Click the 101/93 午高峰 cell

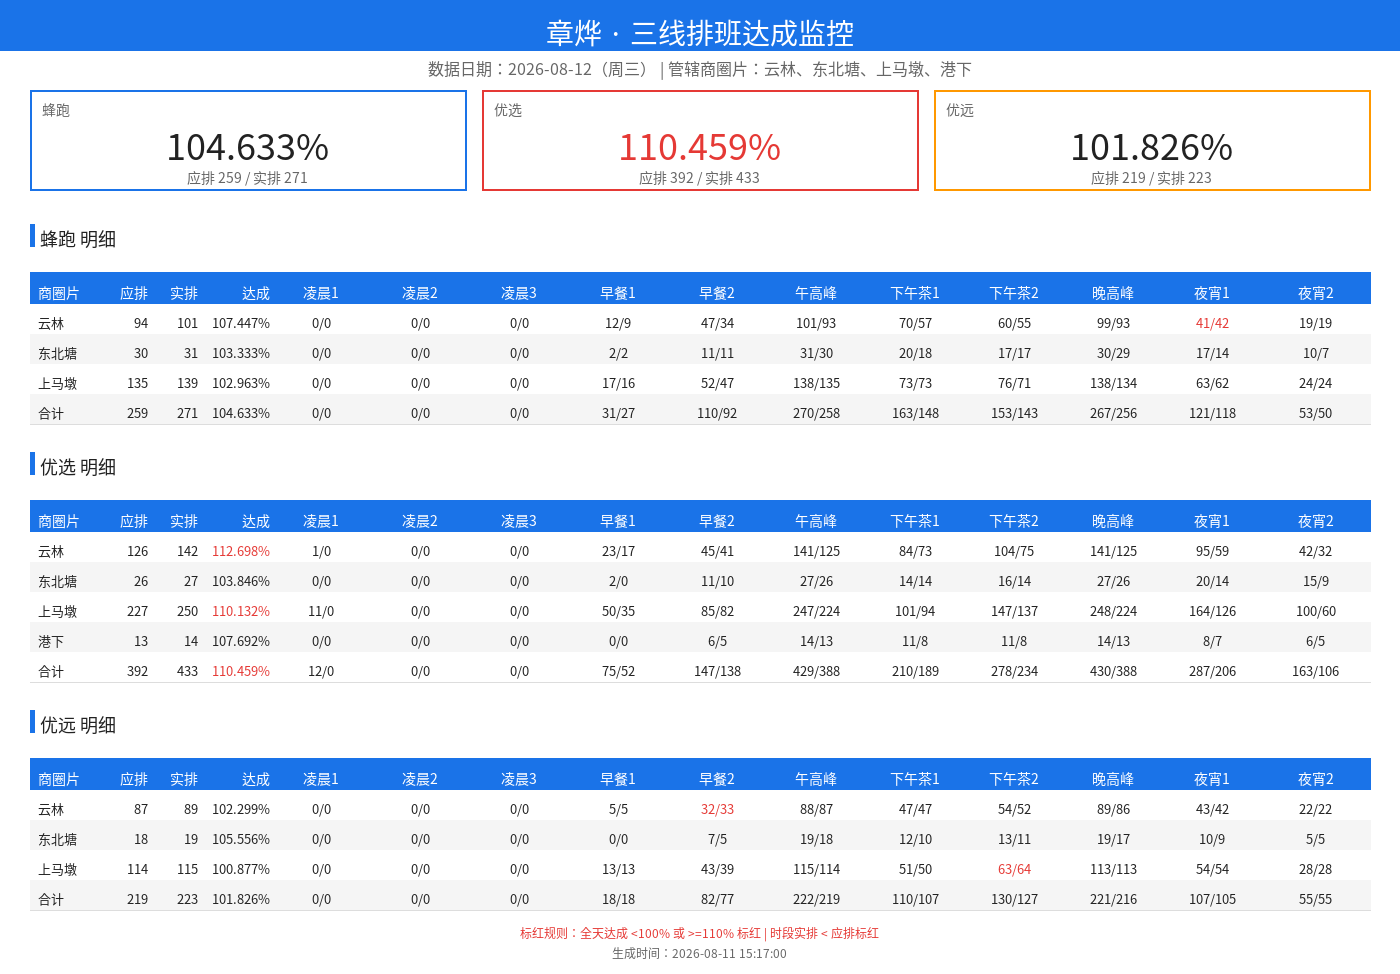pos(816,323)
